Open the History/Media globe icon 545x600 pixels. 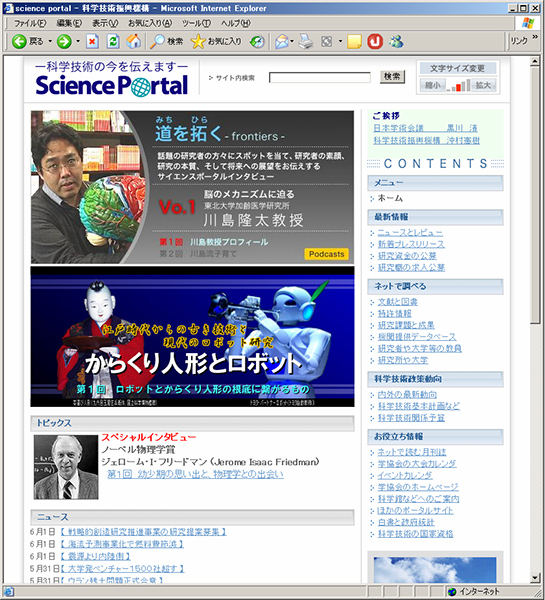coord(257,41)
